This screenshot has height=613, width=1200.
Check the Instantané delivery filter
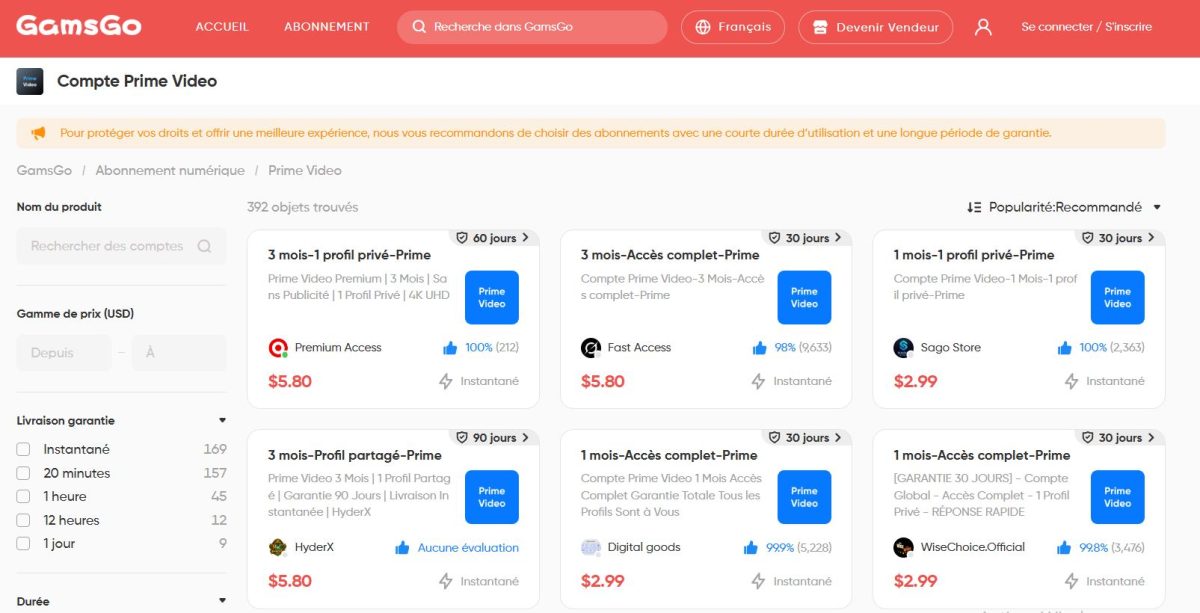(23, 450)
